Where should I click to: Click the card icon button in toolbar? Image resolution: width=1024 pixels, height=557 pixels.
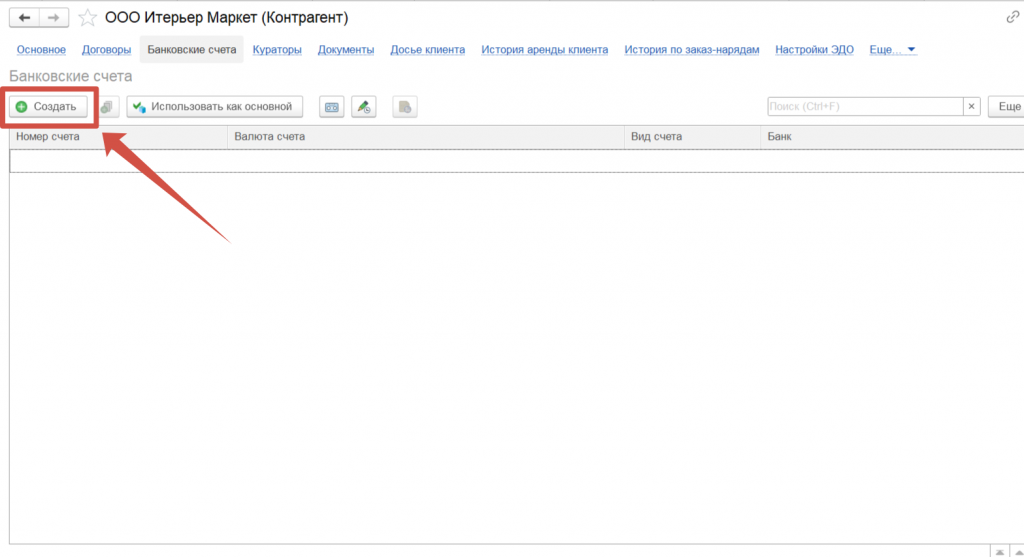point(332,107)
